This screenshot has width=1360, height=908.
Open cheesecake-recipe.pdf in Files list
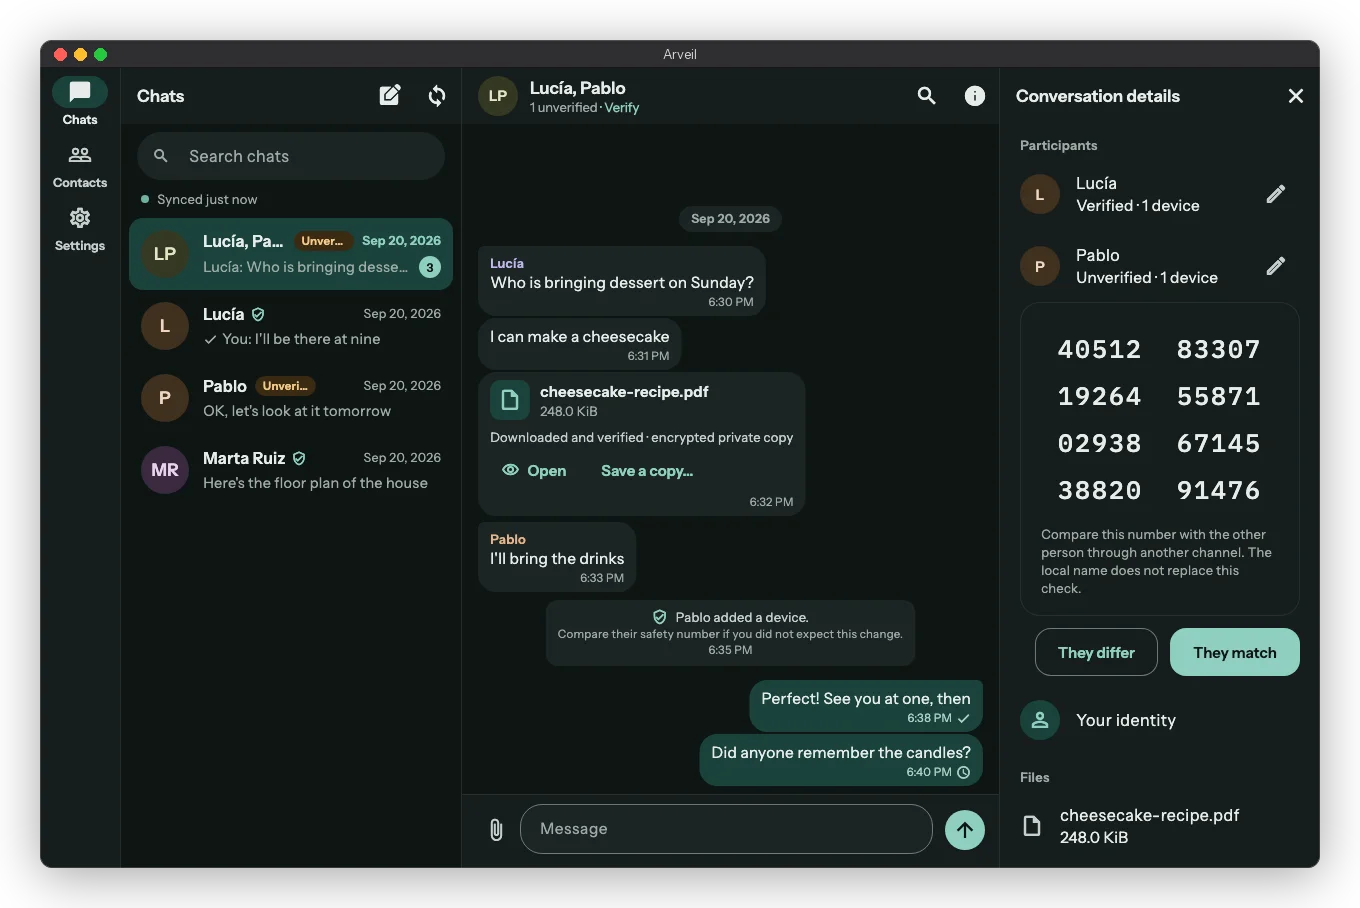(1160, 826)
